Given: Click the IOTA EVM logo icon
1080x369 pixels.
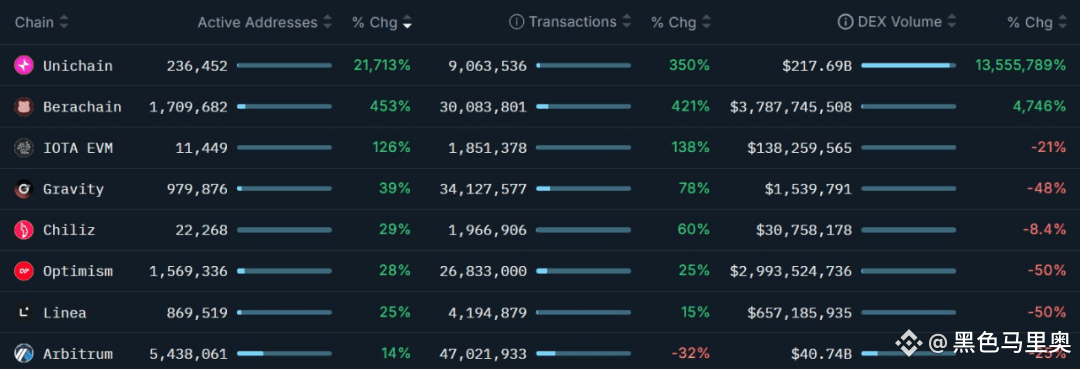Looking at the screenshot, I should pyautogui.click(x=24, y=148).
